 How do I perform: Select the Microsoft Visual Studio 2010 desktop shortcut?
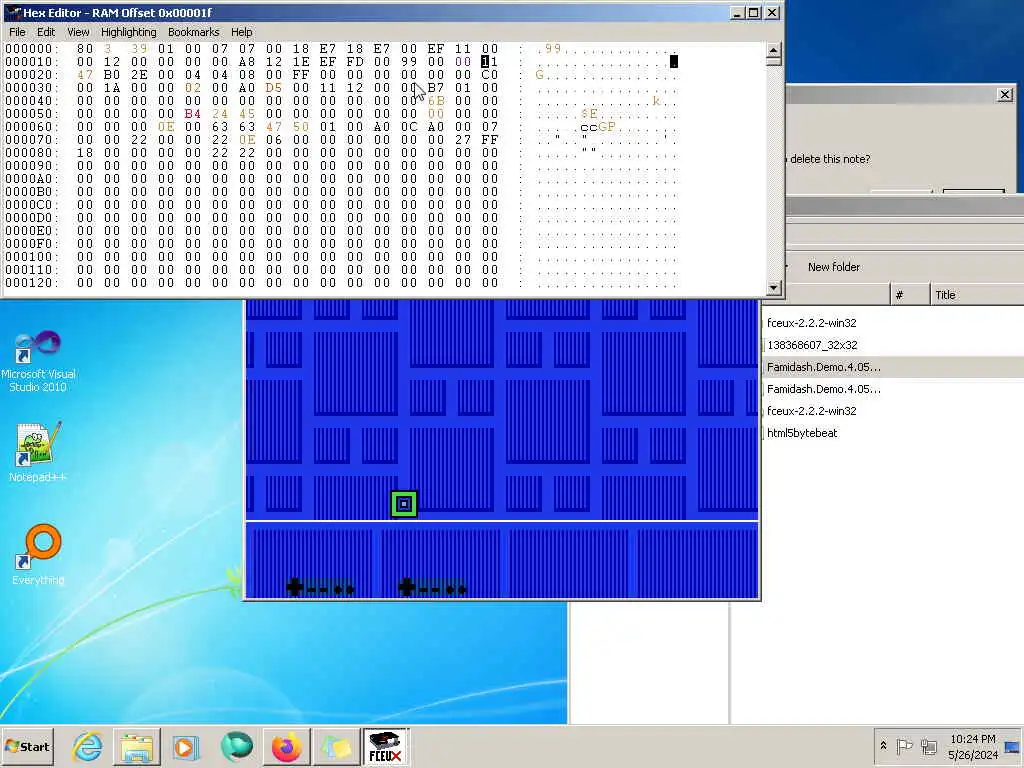coord(38,361)
